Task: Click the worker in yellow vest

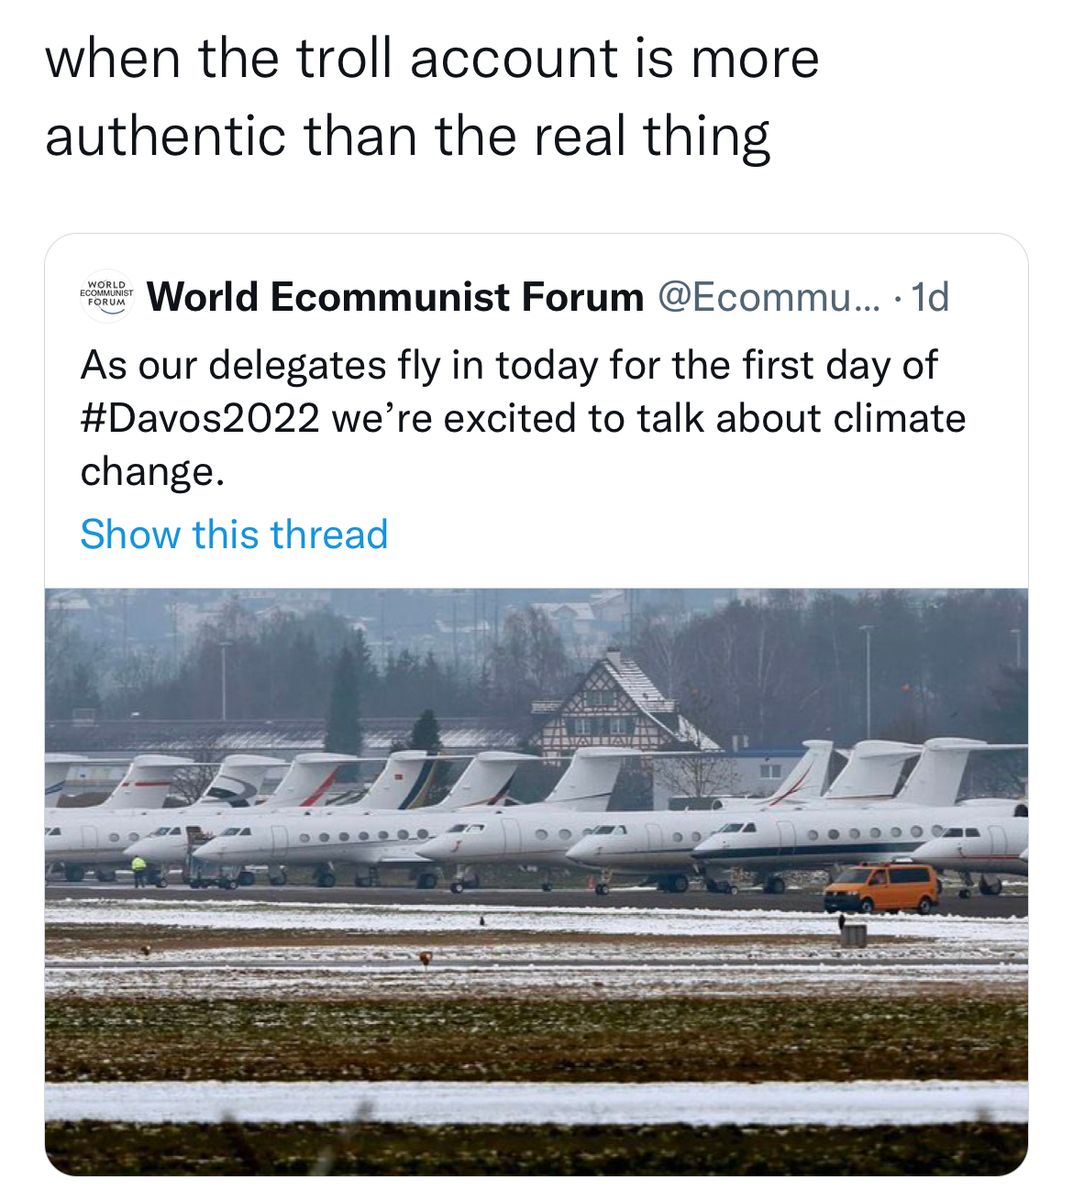Action: (138, 869)
